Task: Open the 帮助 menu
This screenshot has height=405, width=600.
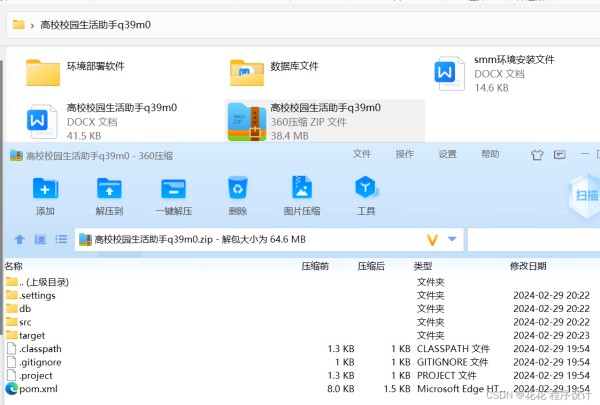Action: coord(490,154)
